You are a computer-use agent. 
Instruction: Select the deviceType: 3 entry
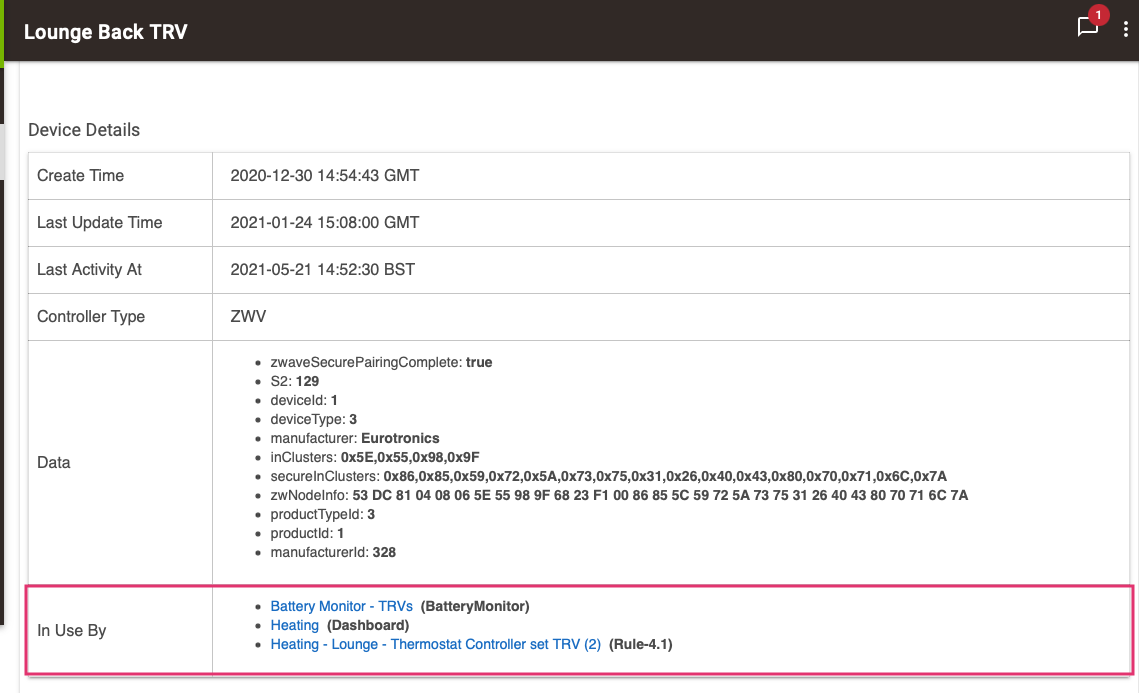314,418
